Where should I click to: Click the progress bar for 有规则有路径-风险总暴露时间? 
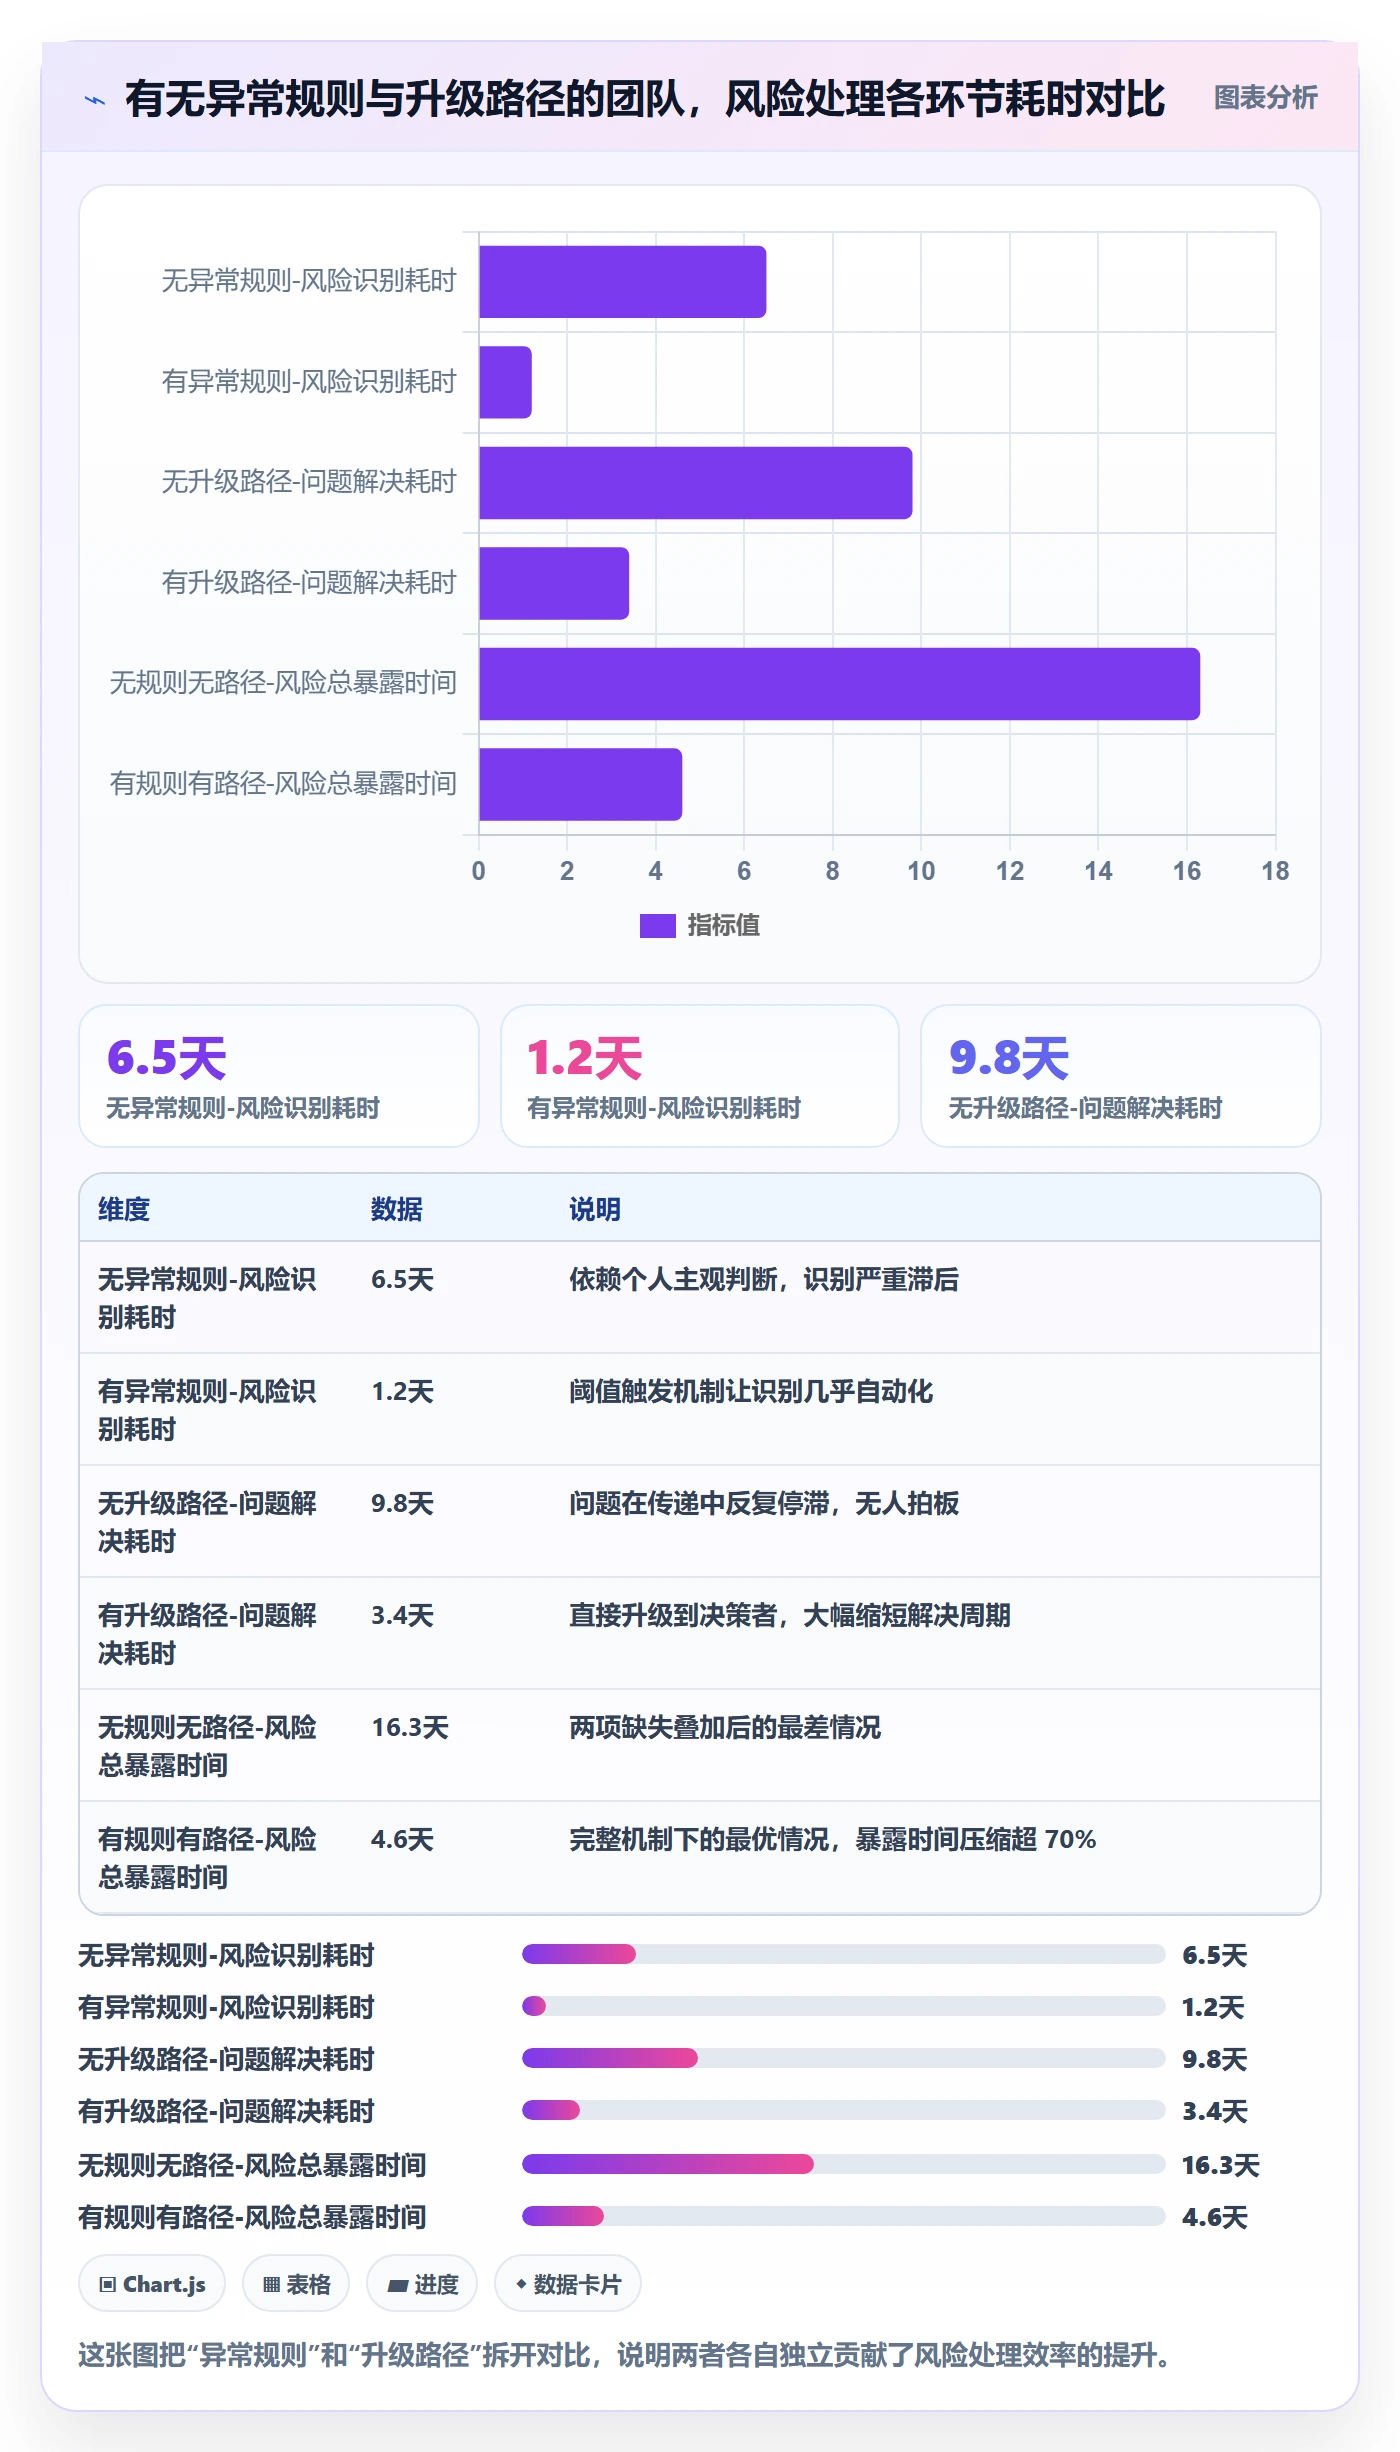pos(844,2216)
